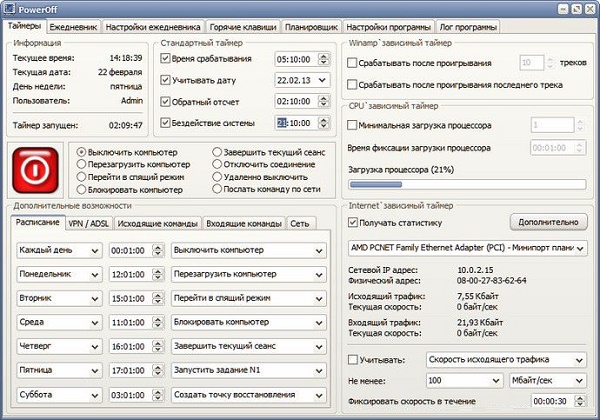Switch to the "Ежедневник" tab
600x420 pixels.
tap(72, 27)
